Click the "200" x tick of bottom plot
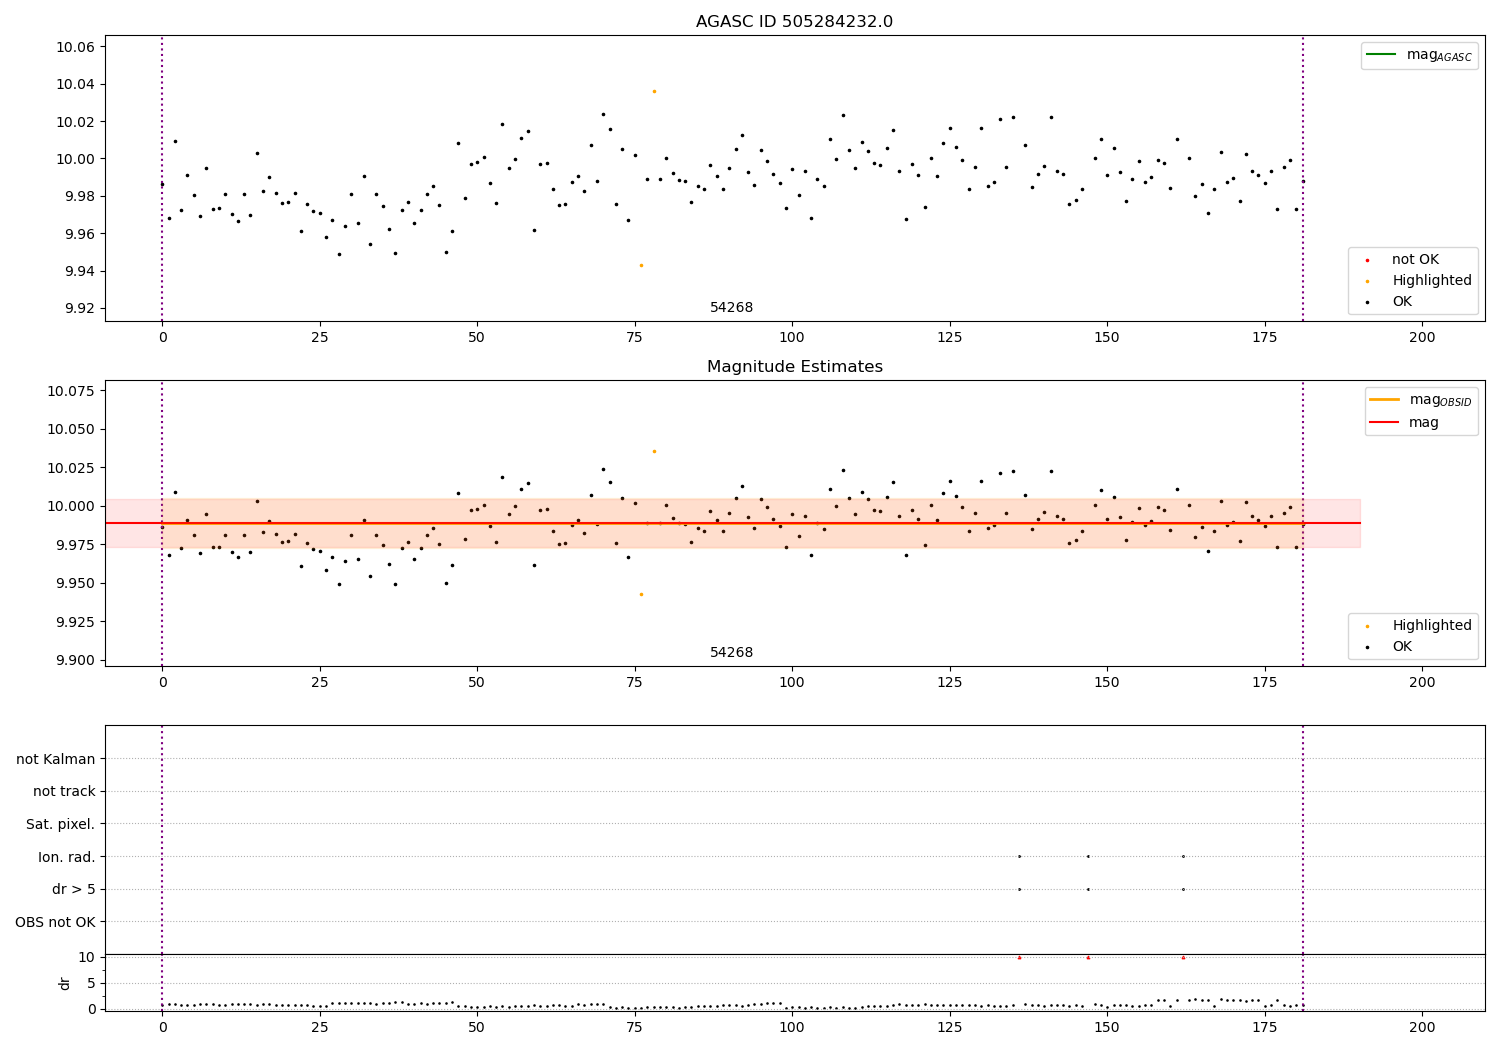The image size is (1500, 1050). click(x=1422, y=1027)
